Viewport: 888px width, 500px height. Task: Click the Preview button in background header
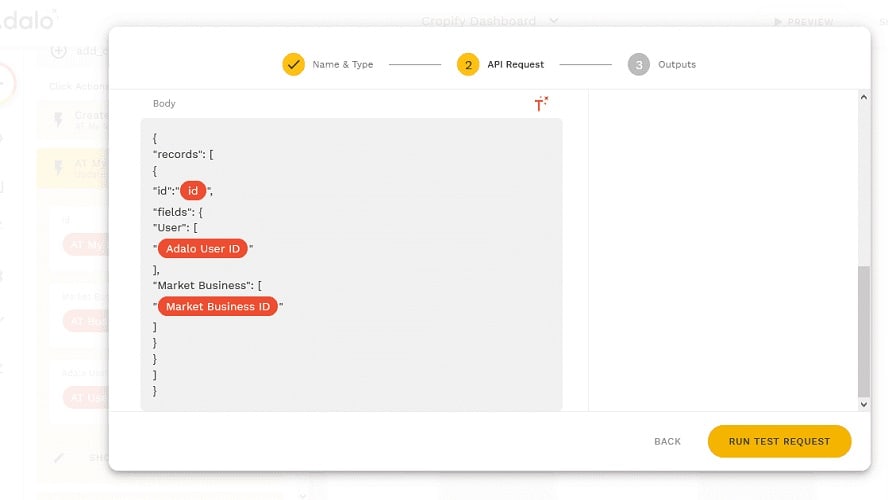click(x=804, y=22)
